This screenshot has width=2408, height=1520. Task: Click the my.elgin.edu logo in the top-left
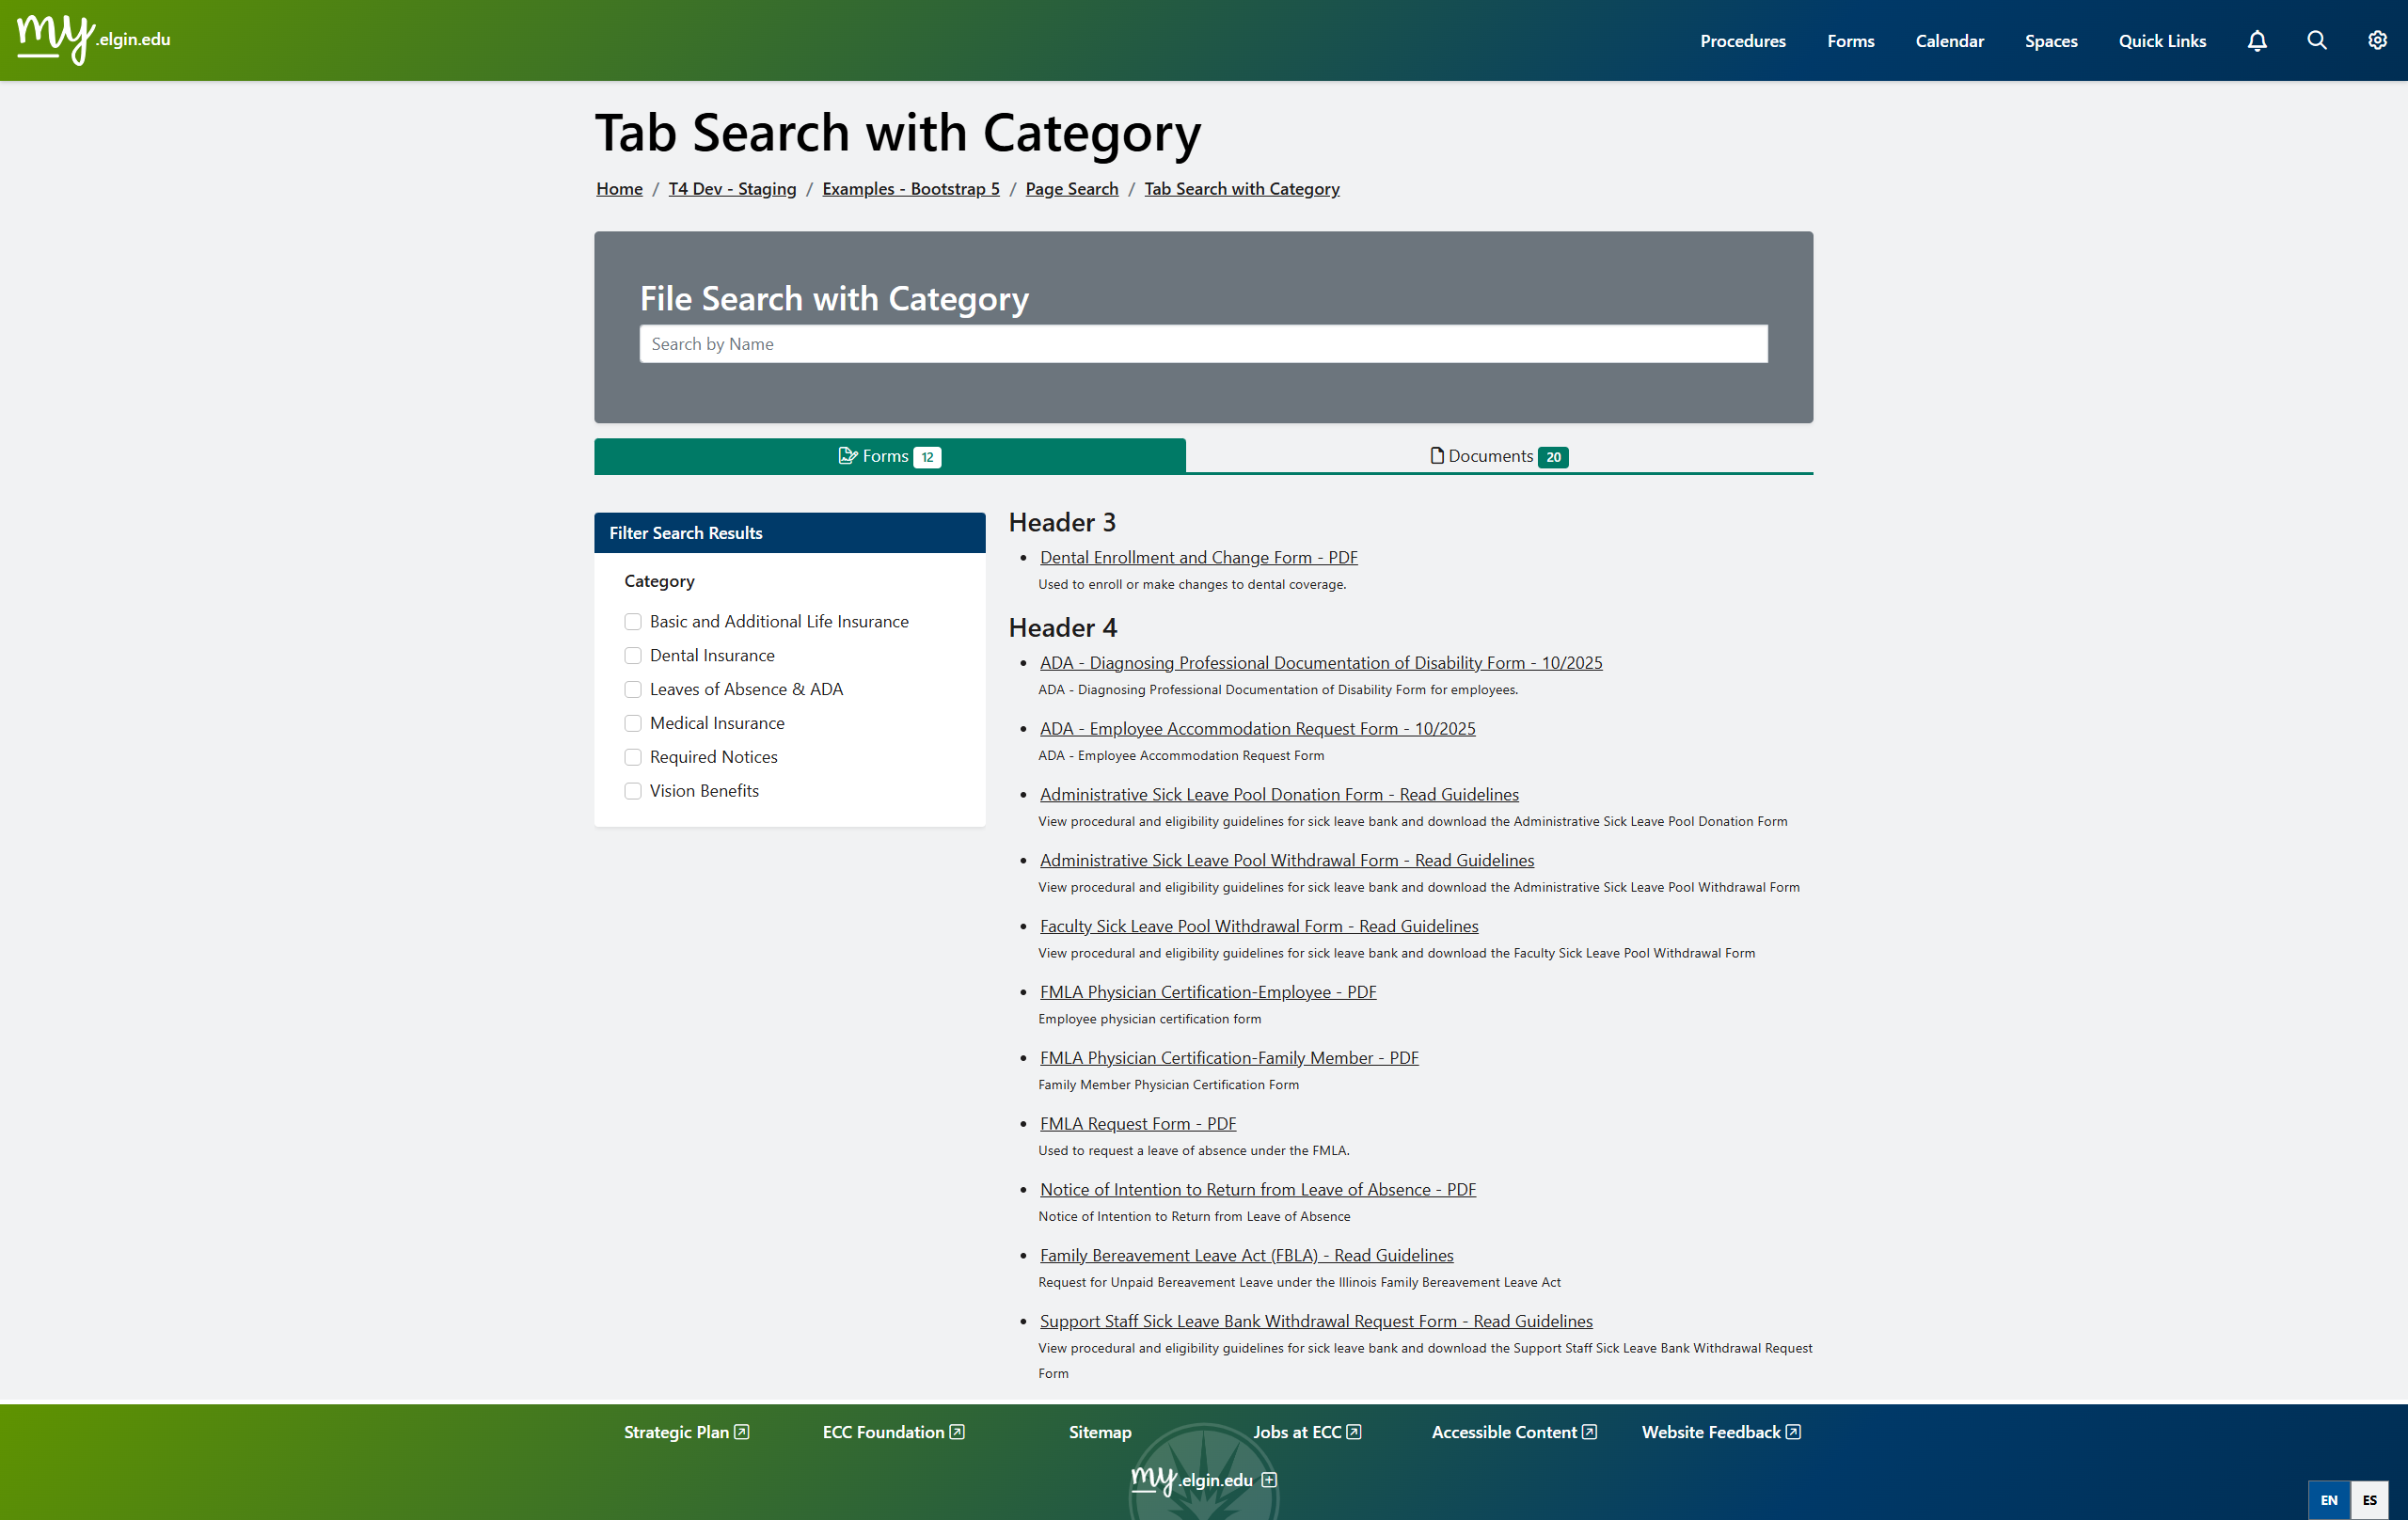coord(94,40)
